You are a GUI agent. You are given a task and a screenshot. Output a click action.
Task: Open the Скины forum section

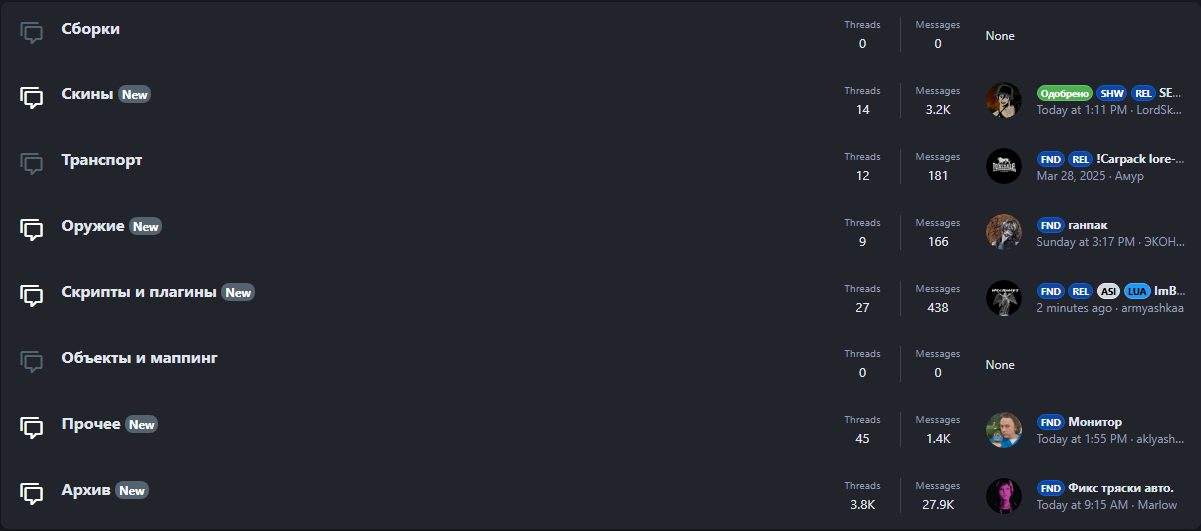(x=87, y=94)
